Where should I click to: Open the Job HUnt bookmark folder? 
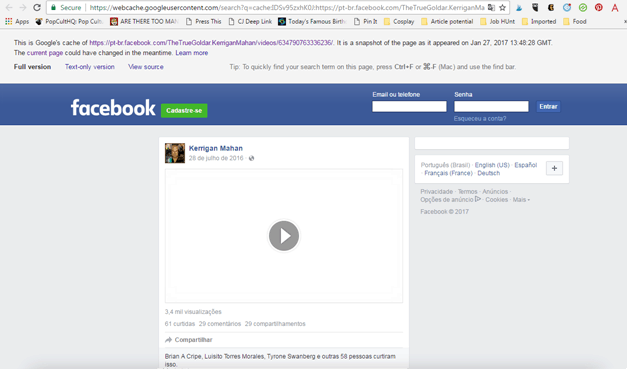pyautogui.click(x=497, y=22)
